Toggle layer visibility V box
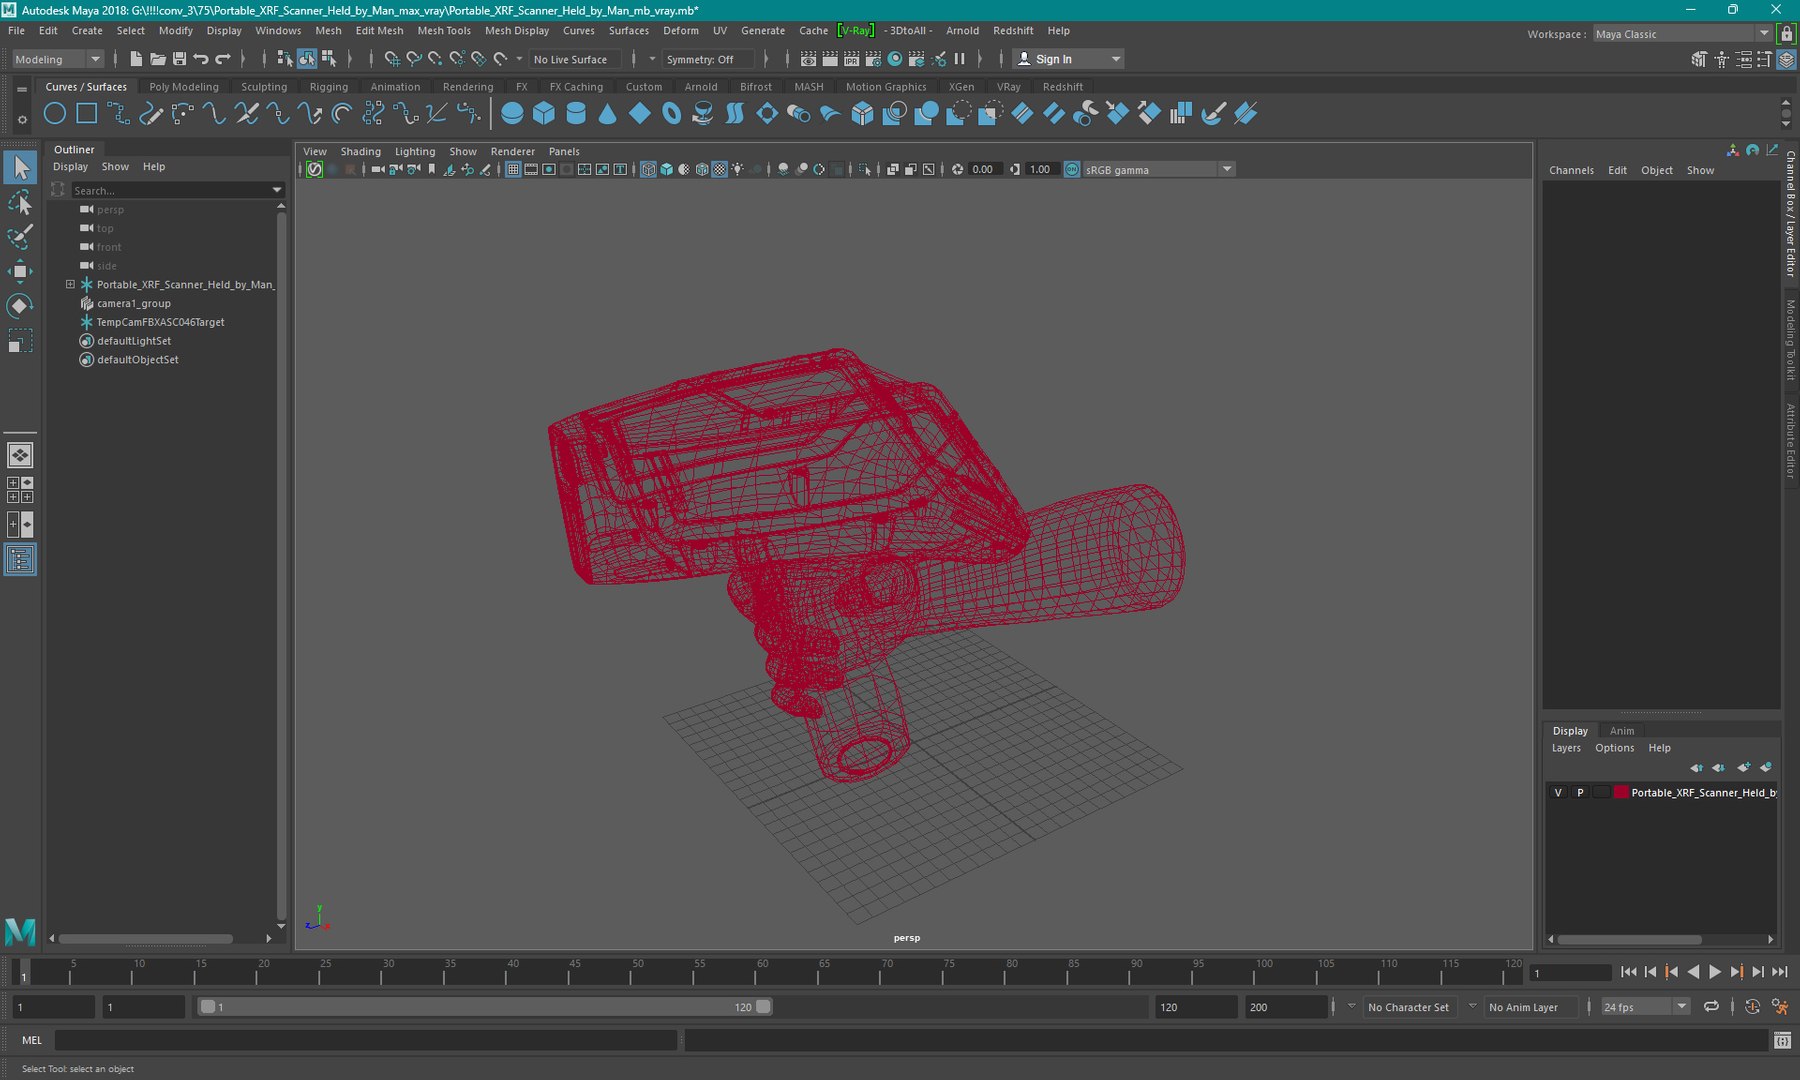Screen dimensions: 1800x1080 pos(1558,792)
